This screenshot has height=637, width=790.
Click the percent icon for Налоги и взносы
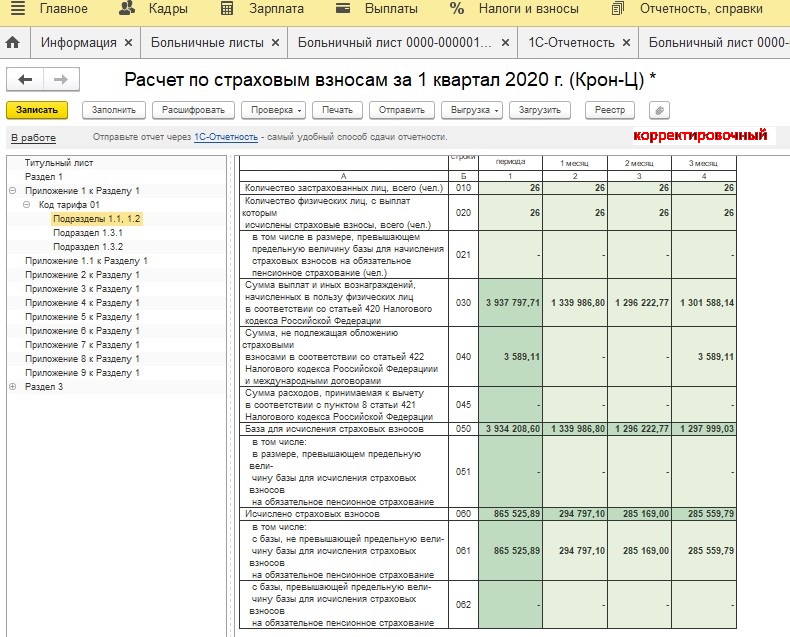pyautogui.click(x=457, y=9)
